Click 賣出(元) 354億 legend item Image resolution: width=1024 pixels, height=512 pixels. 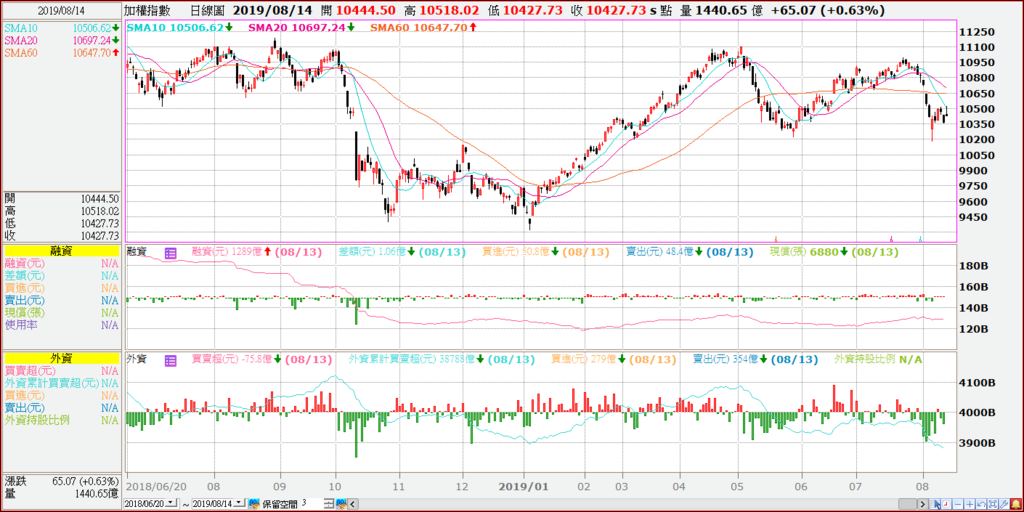(756, 359)
